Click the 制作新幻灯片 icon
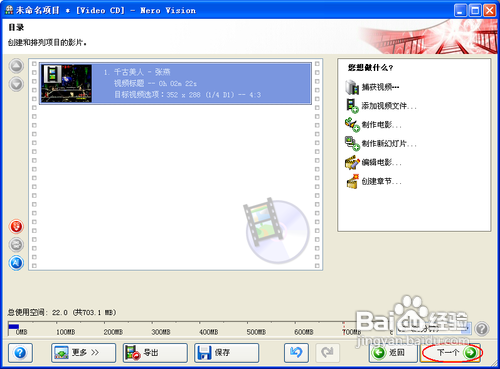Image resolution: width=500 pixels, height=369 pixels. [x=352, y=144]
